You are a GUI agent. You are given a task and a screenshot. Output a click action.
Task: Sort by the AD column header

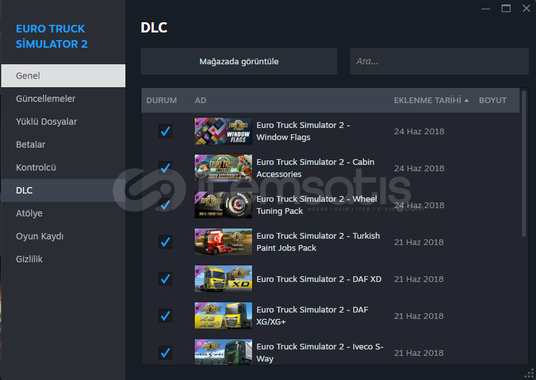tap(200, 100)
